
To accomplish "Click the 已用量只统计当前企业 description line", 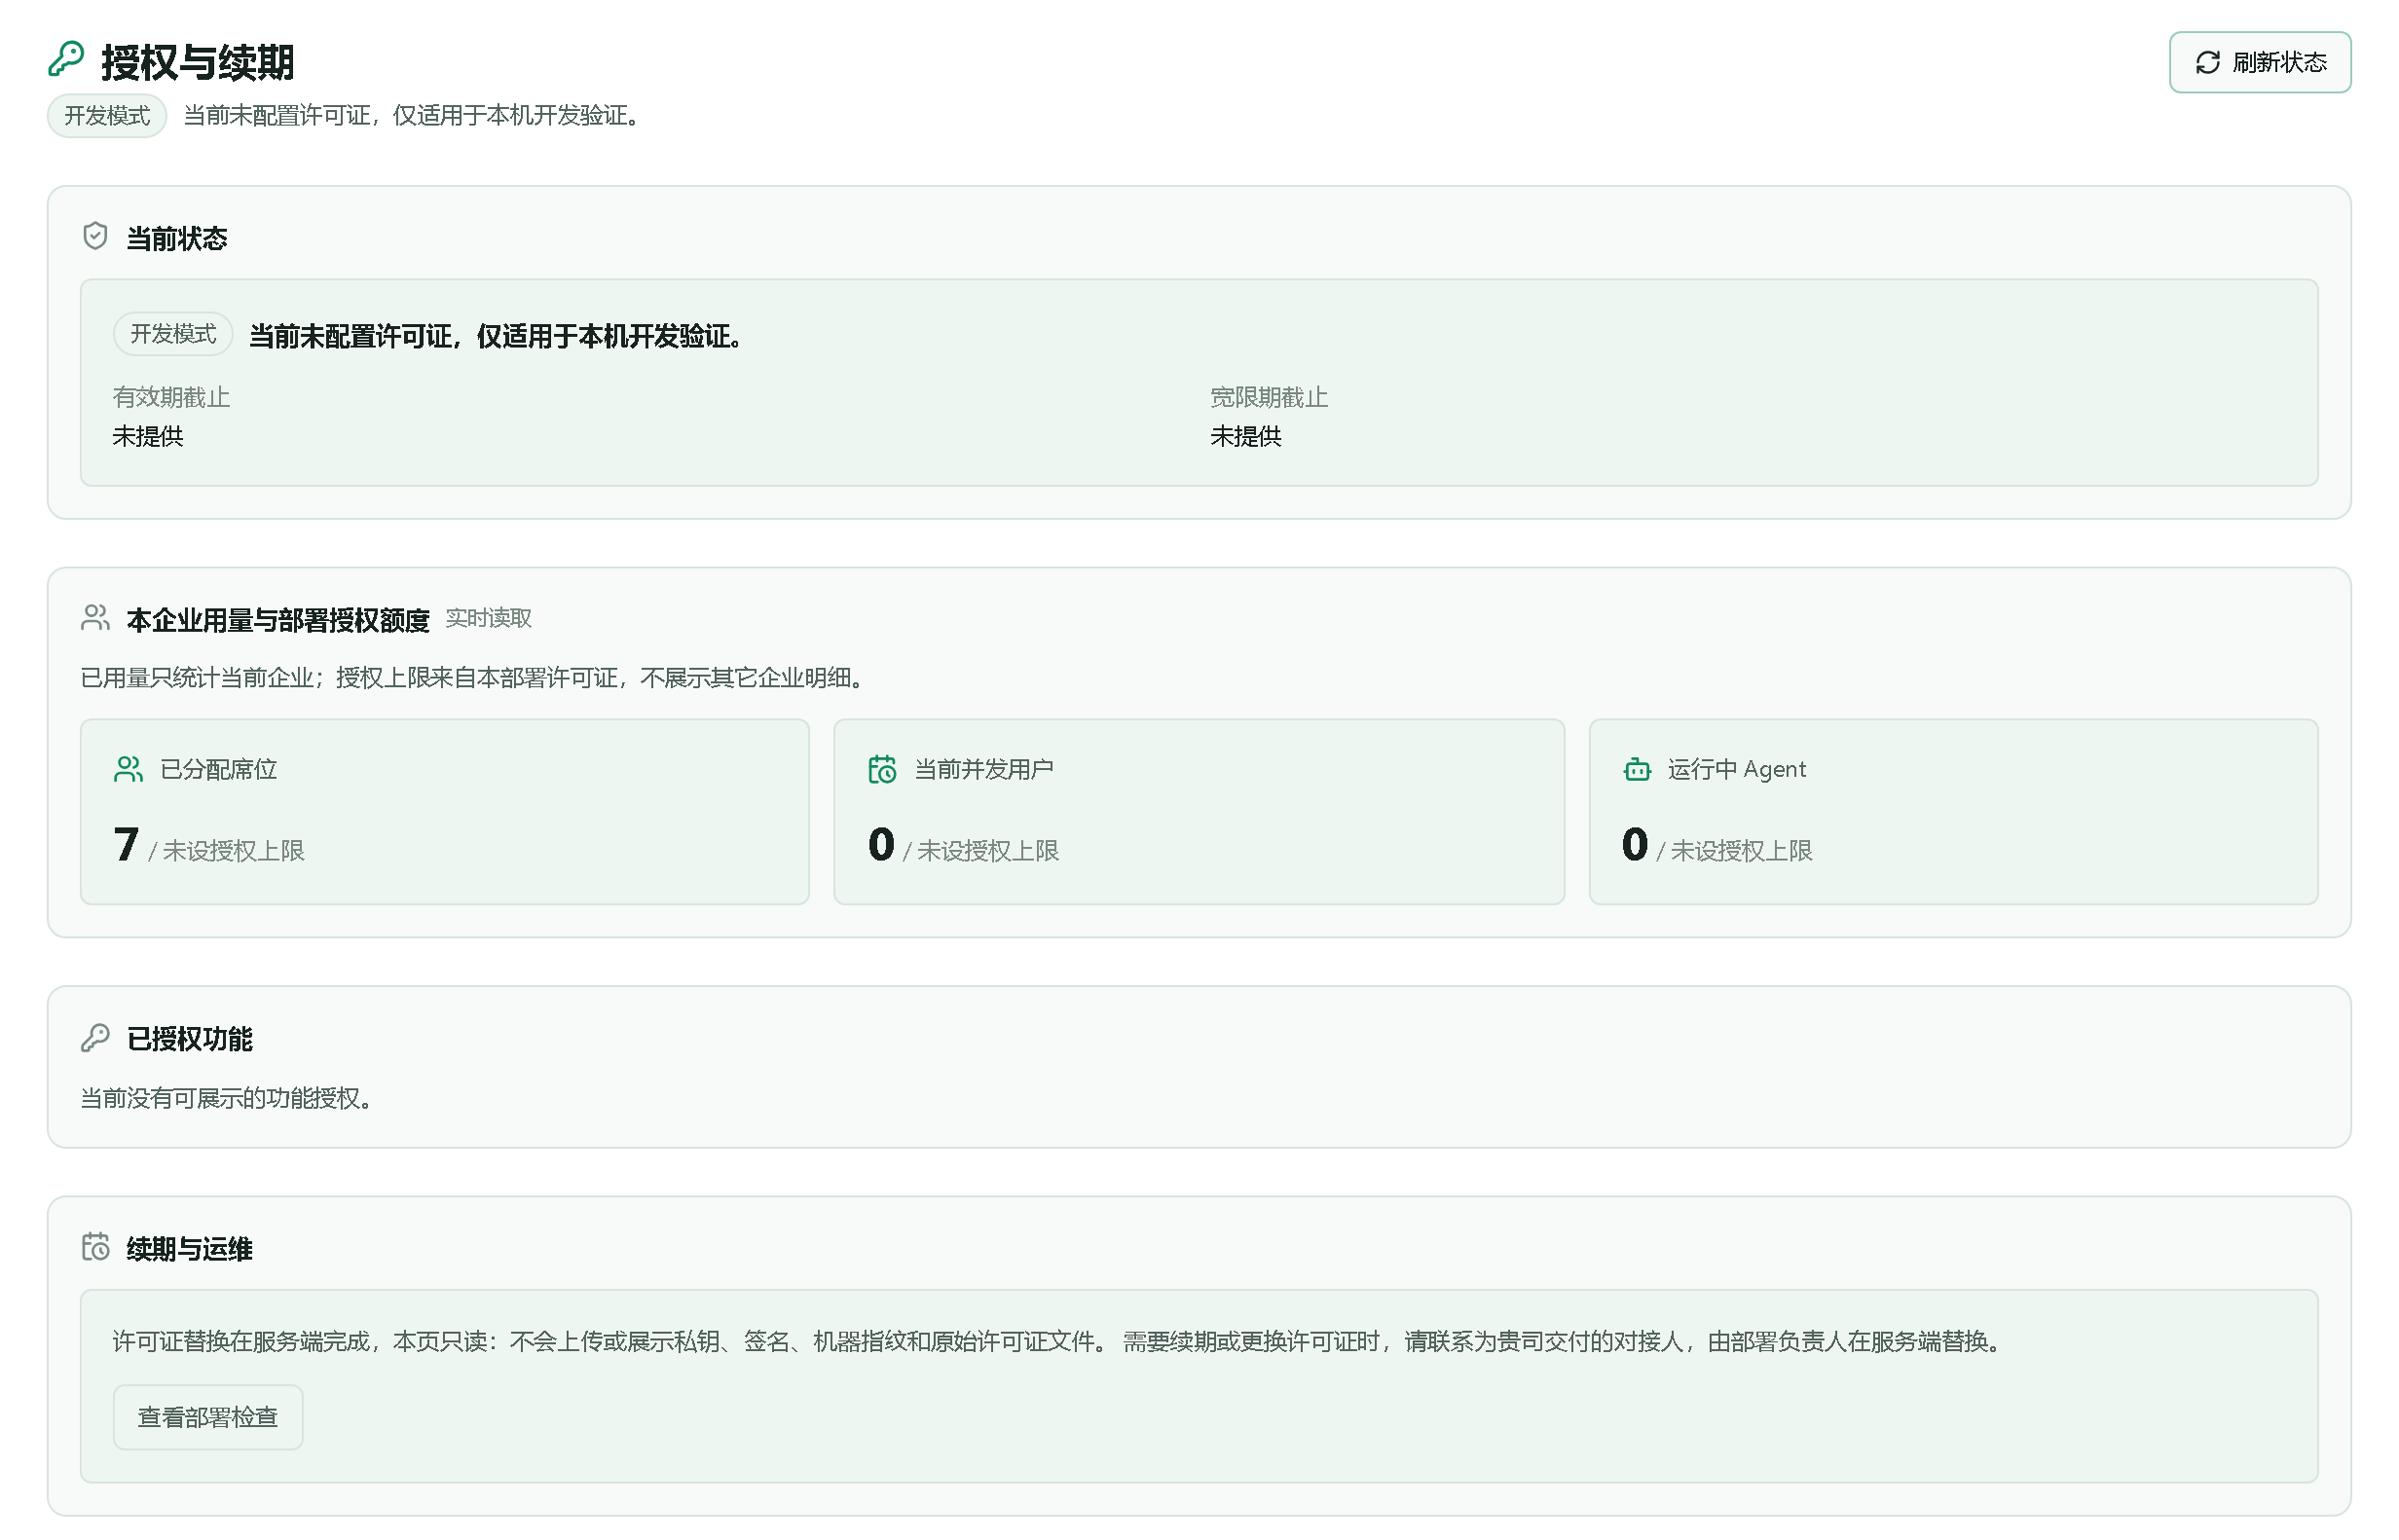I will pyautogui.click(x=473, y=678).
